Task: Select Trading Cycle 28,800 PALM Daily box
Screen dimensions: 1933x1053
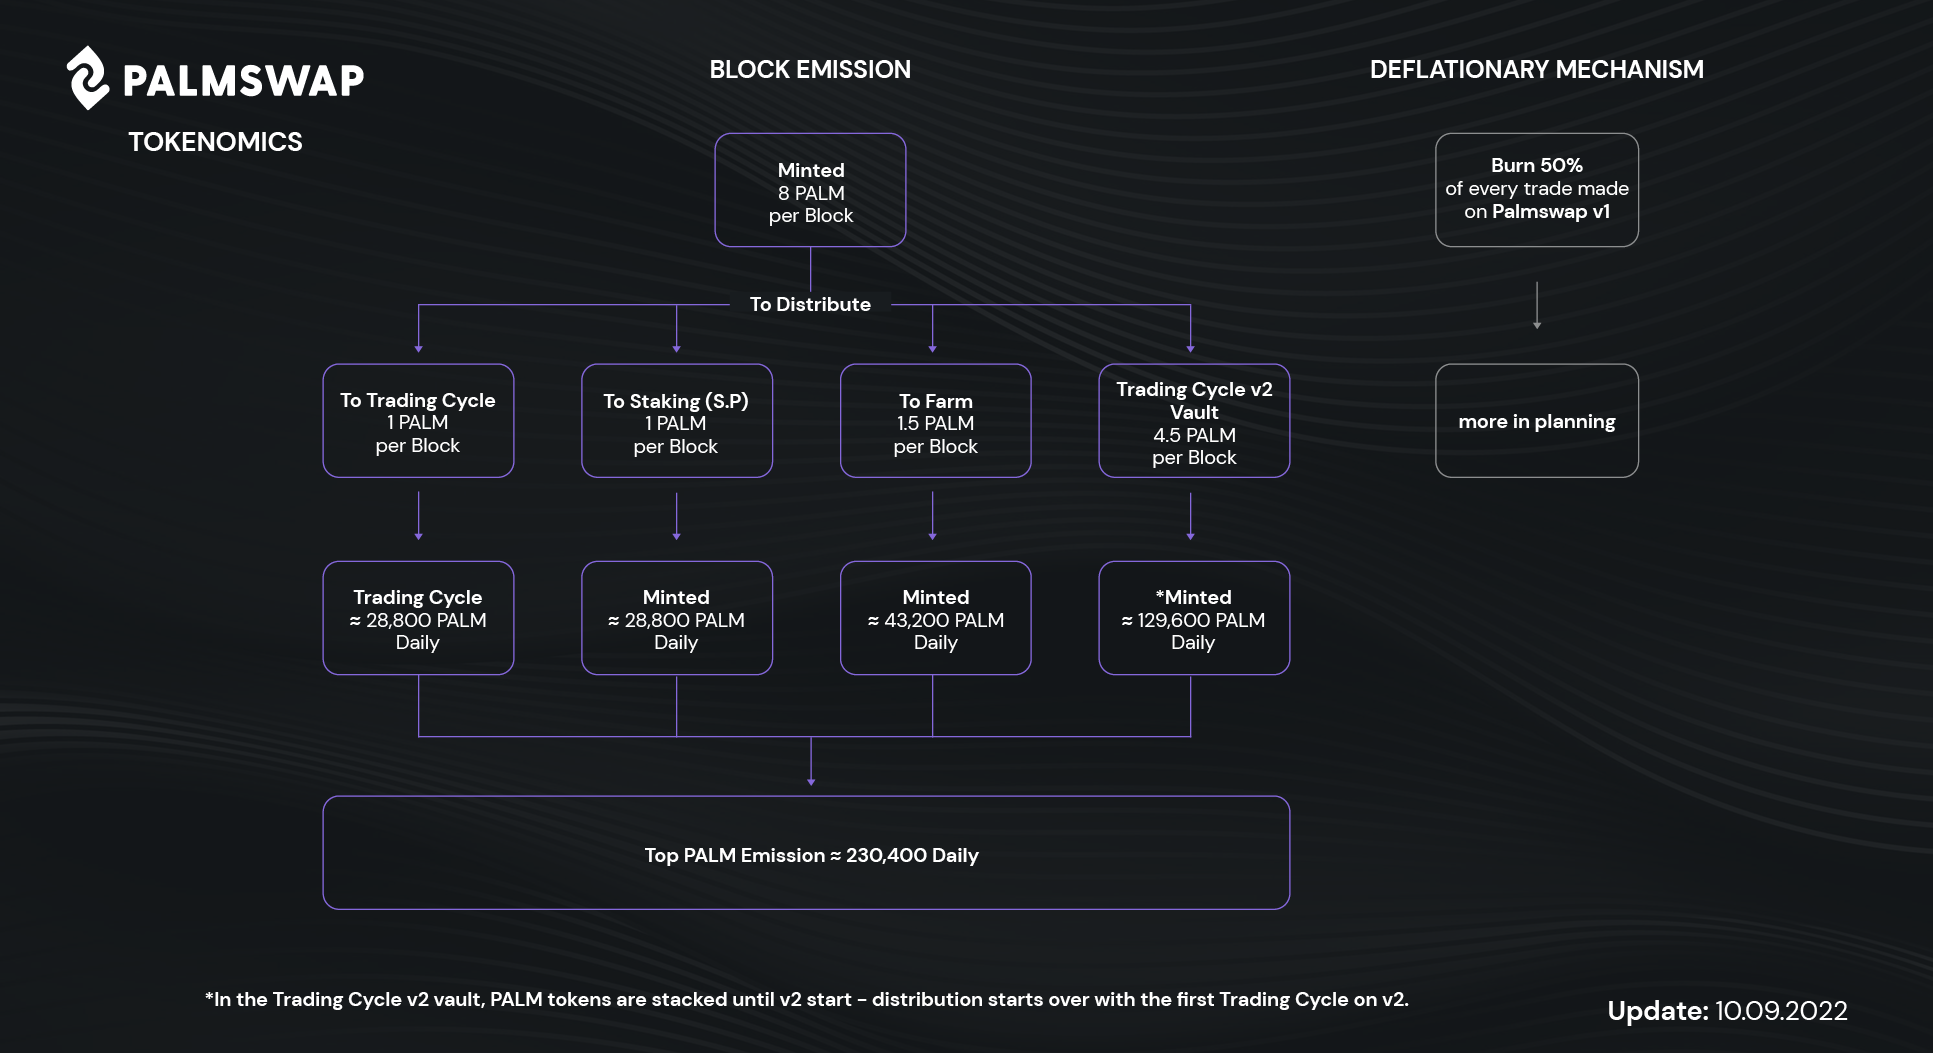Action: [x=418, y=618]
